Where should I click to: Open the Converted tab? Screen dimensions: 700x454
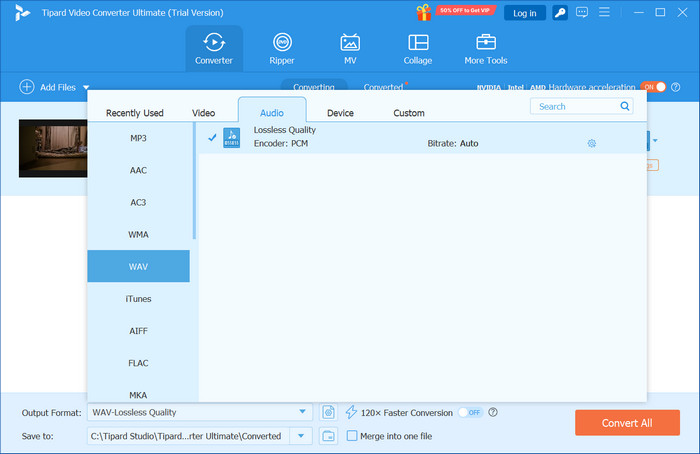pos(383,86)
